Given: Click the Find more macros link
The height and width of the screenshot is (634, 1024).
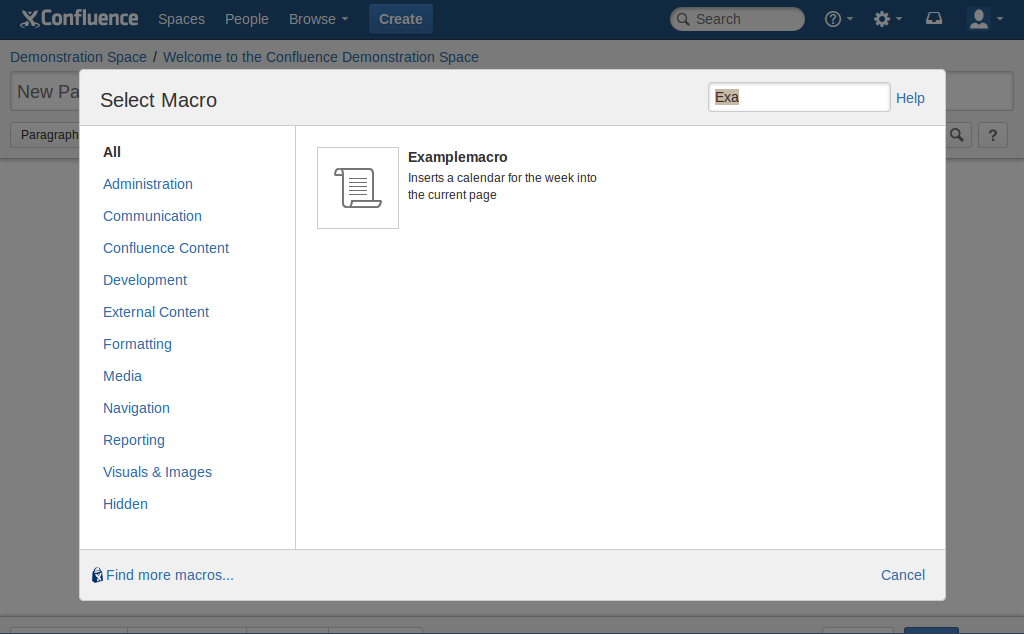Looking at the screenshot, I should (x=169, y=575).
